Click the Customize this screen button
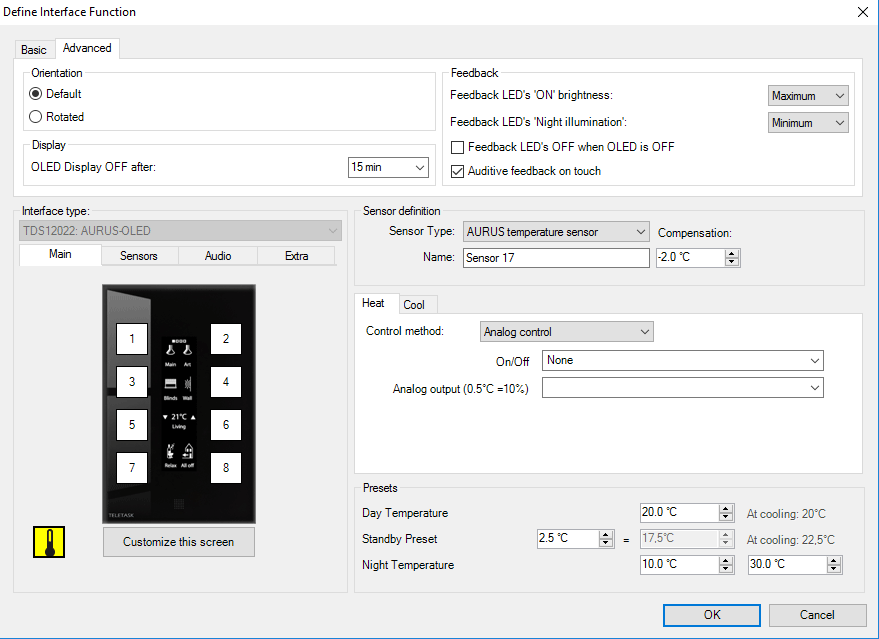879x639 pixels. (178, 542)
